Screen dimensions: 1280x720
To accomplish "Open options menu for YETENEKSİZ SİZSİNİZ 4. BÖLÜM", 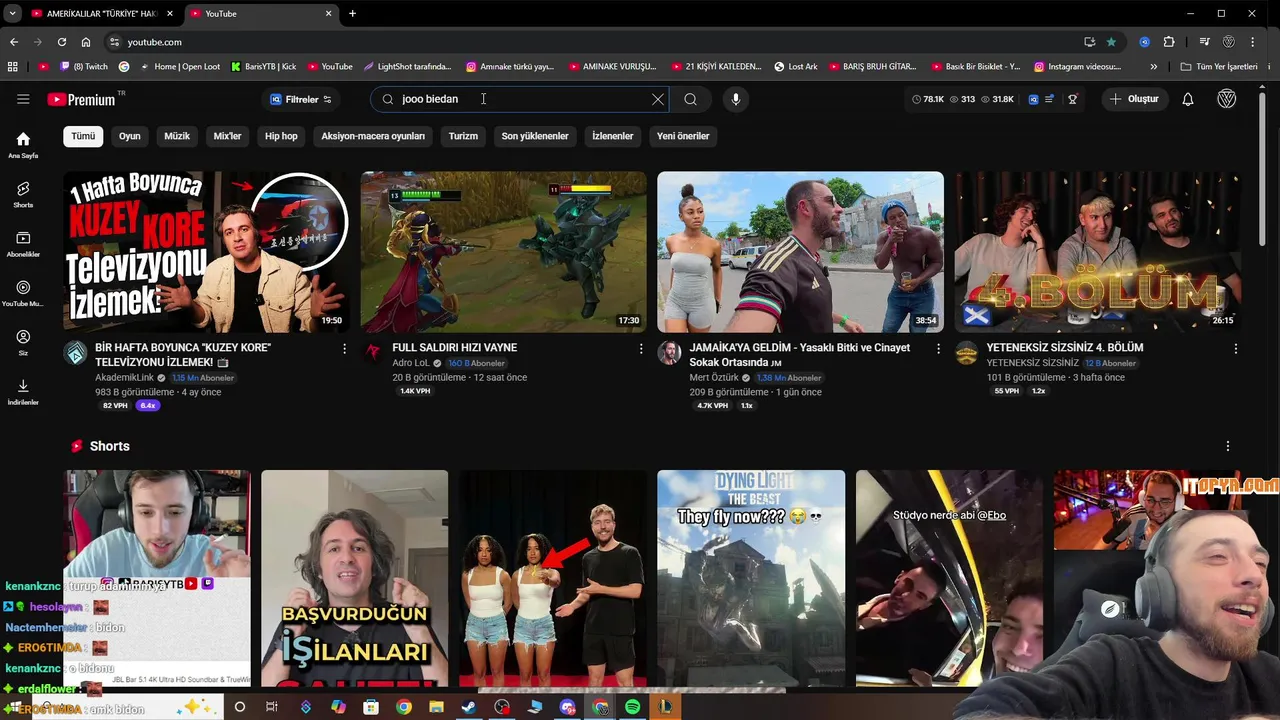I will click(1235, 349).
